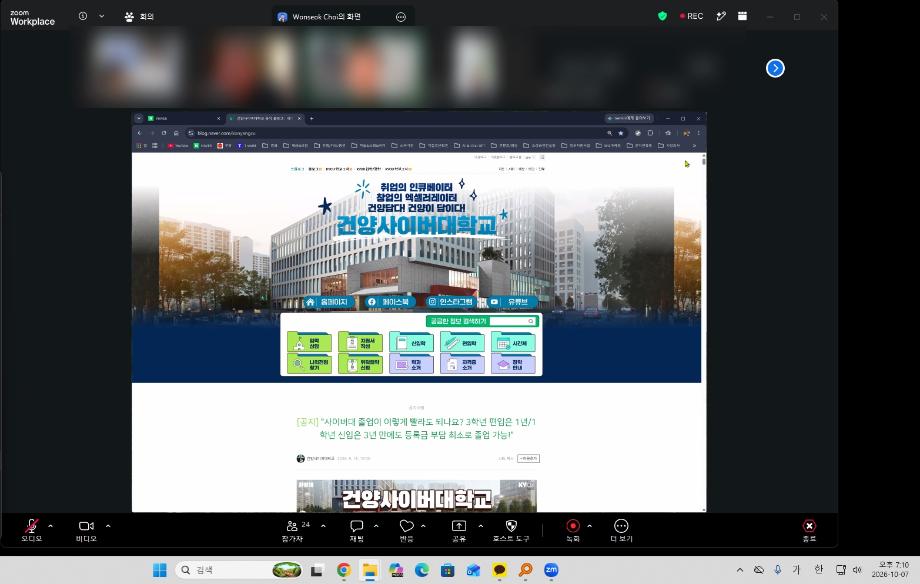Open video options arrow beside 비디오
The height and width of the screenshot is (584, 920).
coord(108,526)
